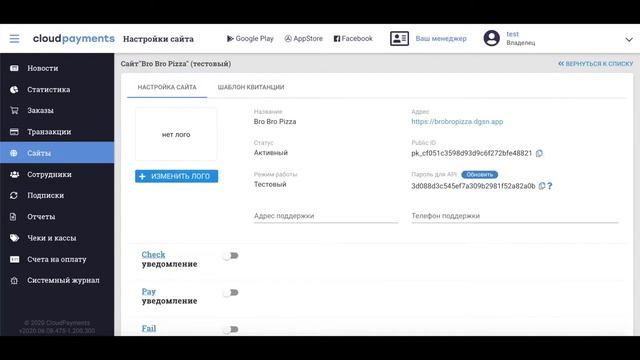Open Транзакции in the sidebar
This screenshot has height=360, width=640.
pyautogui.click(x=49, y=132)
